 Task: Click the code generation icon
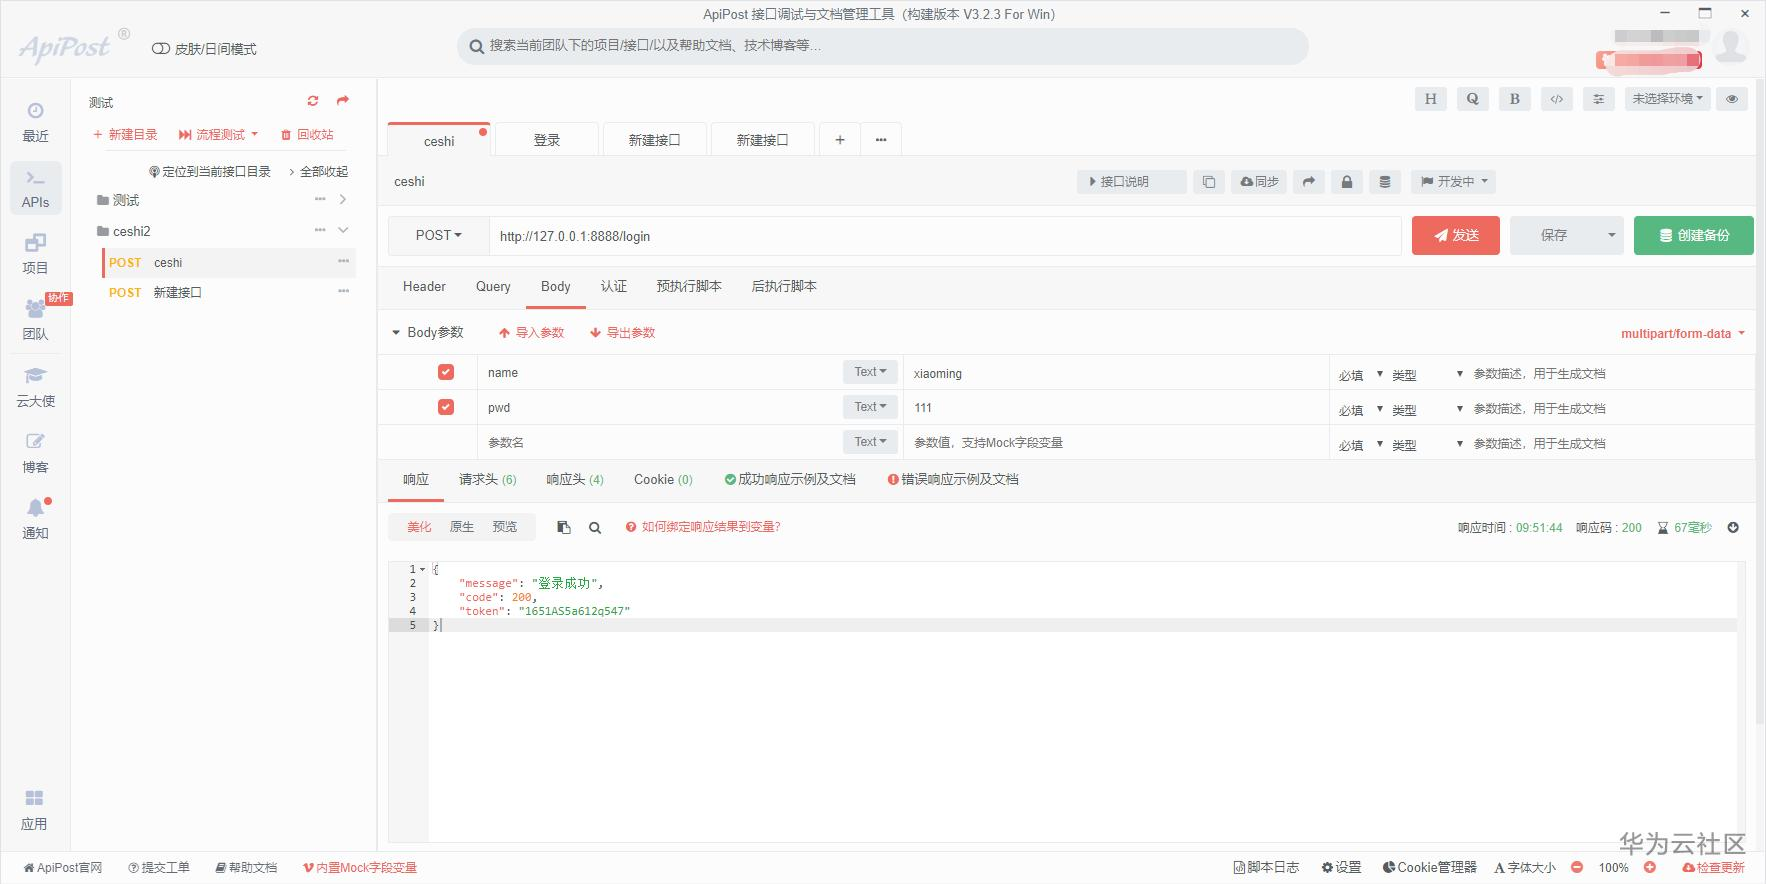[1556, 99]
